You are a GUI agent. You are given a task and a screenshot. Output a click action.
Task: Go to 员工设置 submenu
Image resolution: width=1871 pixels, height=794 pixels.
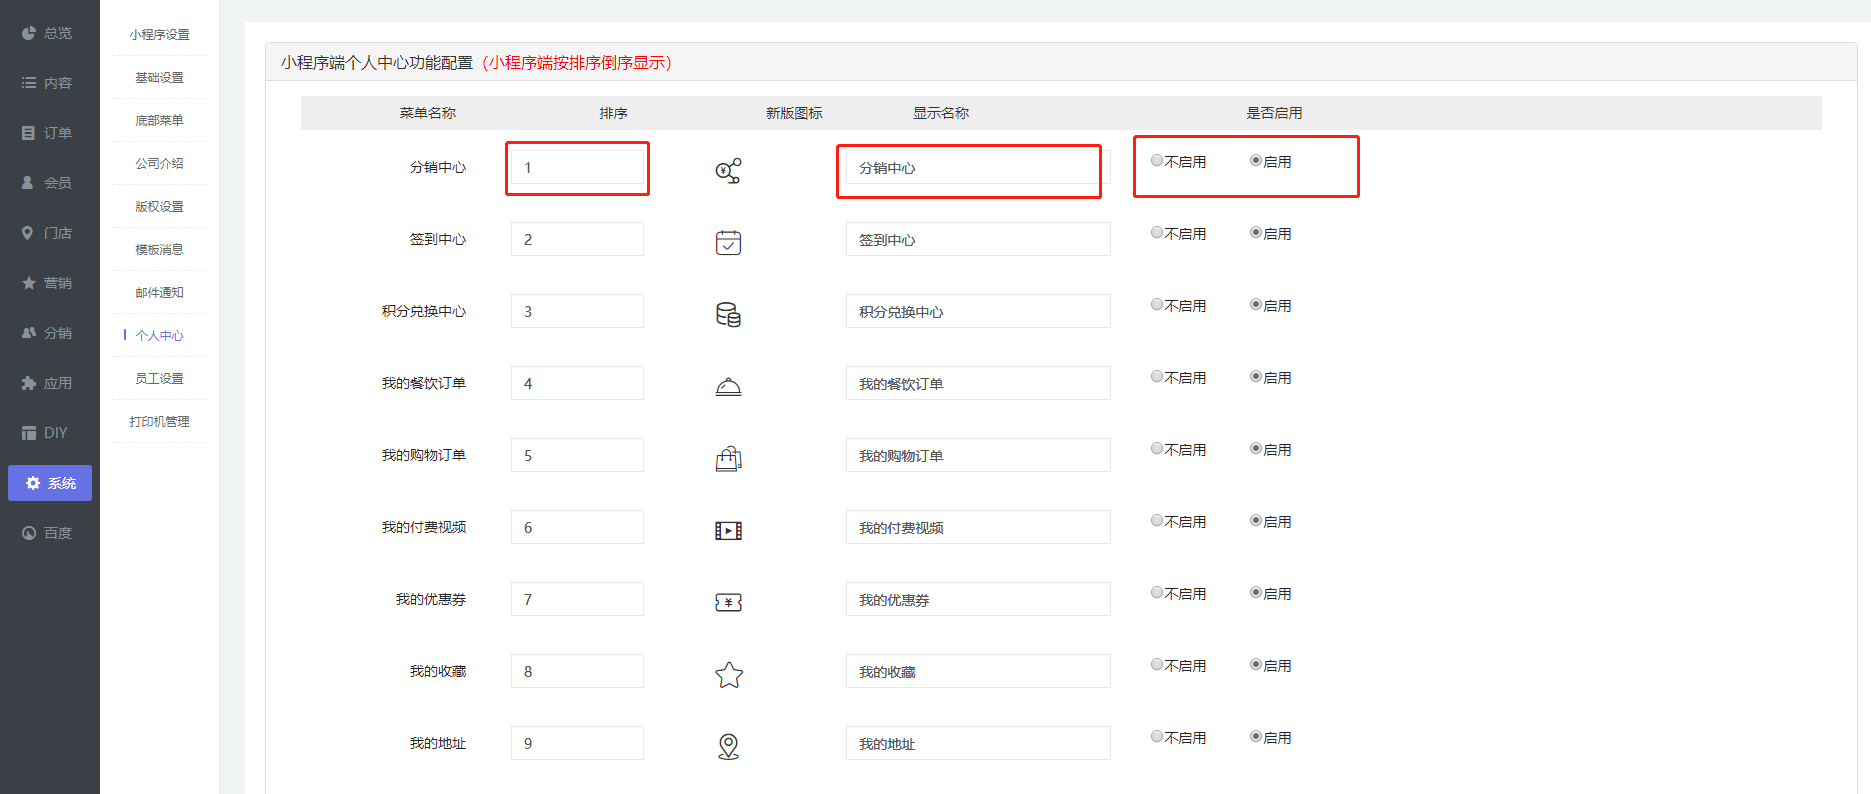[x=159, y=378]
